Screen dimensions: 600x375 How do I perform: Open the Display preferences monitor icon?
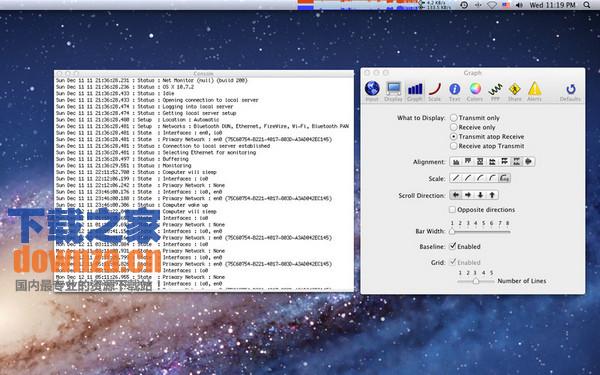(393, 89)
